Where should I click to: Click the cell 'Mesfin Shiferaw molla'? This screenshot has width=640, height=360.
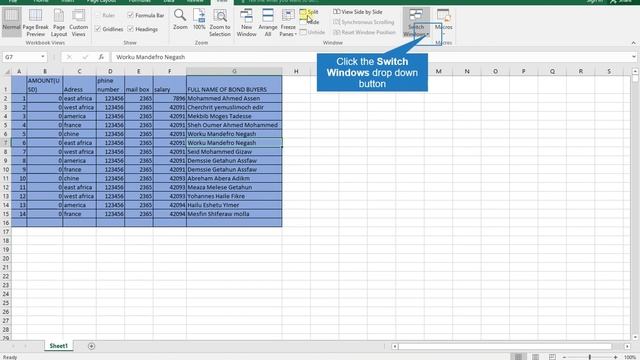(234, 214)
